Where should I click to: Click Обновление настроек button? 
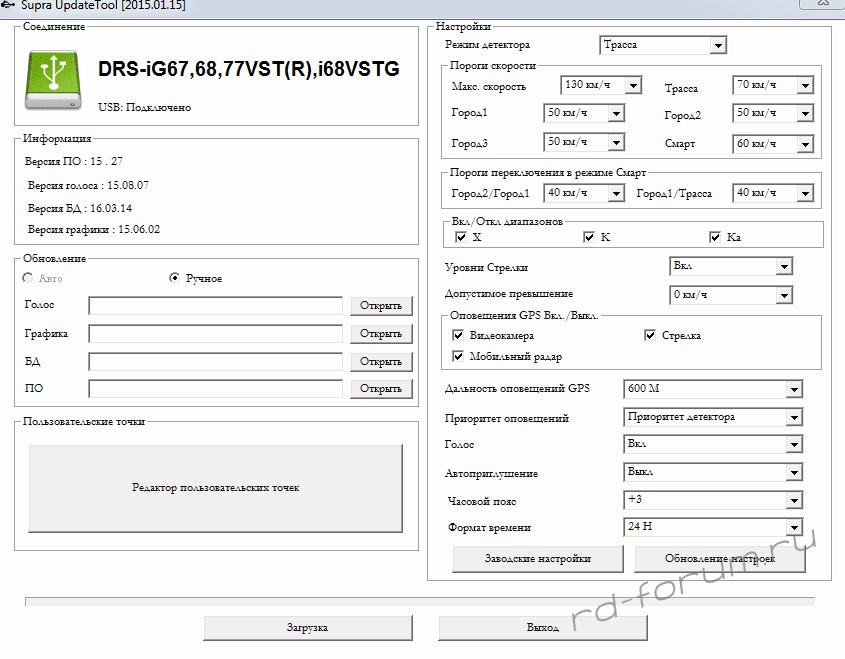tap(720, 559)
